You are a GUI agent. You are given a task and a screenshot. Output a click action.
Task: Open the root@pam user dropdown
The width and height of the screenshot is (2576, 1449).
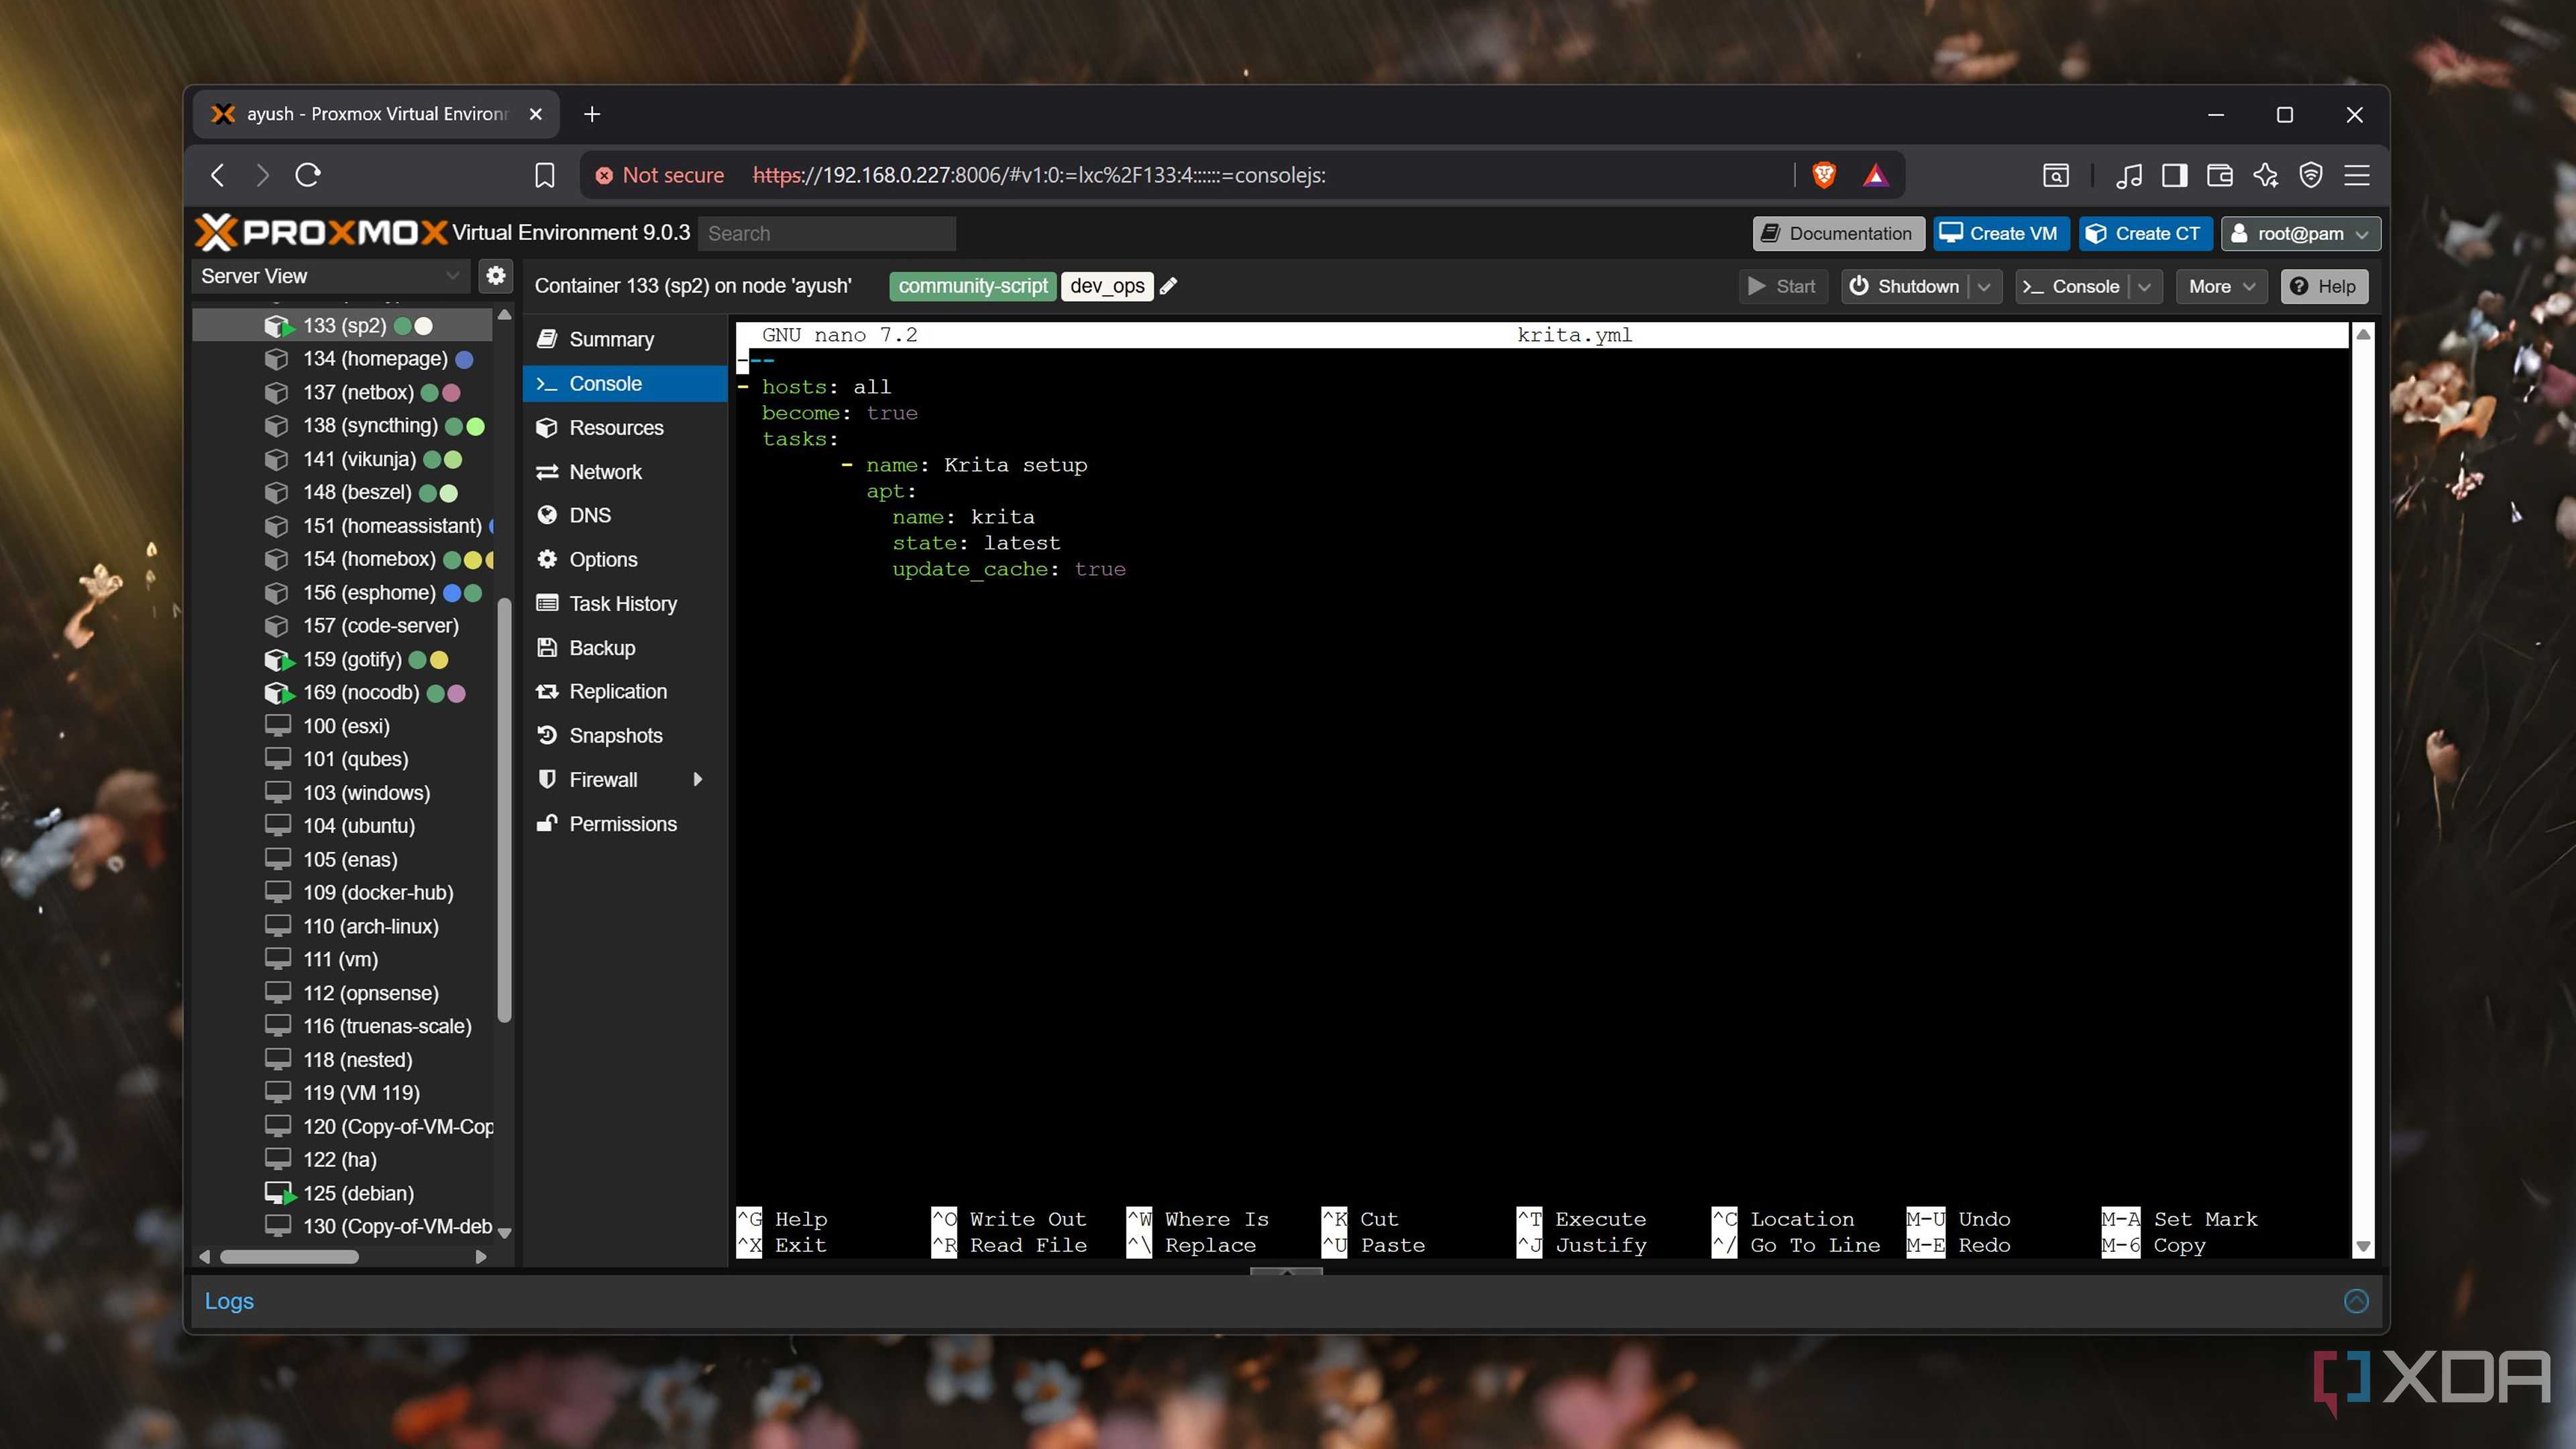coord(2300,233)
